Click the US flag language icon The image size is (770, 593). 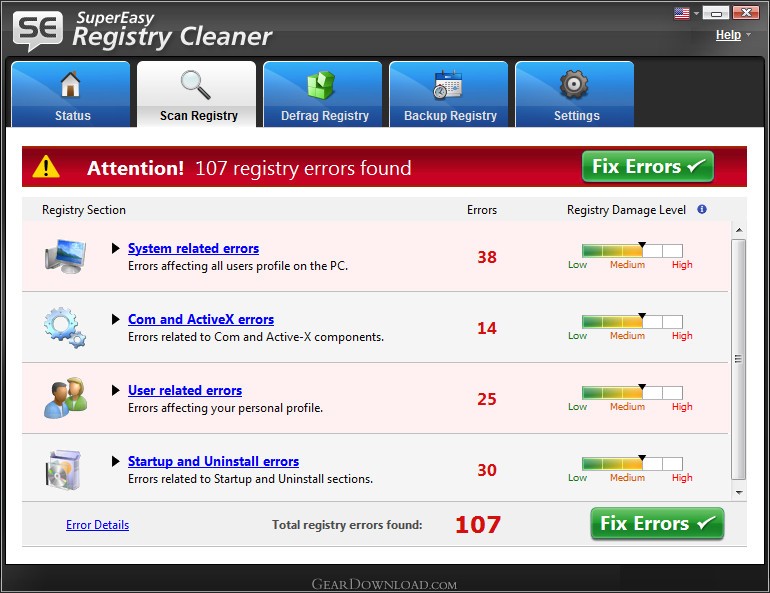[x=682, y=13]
